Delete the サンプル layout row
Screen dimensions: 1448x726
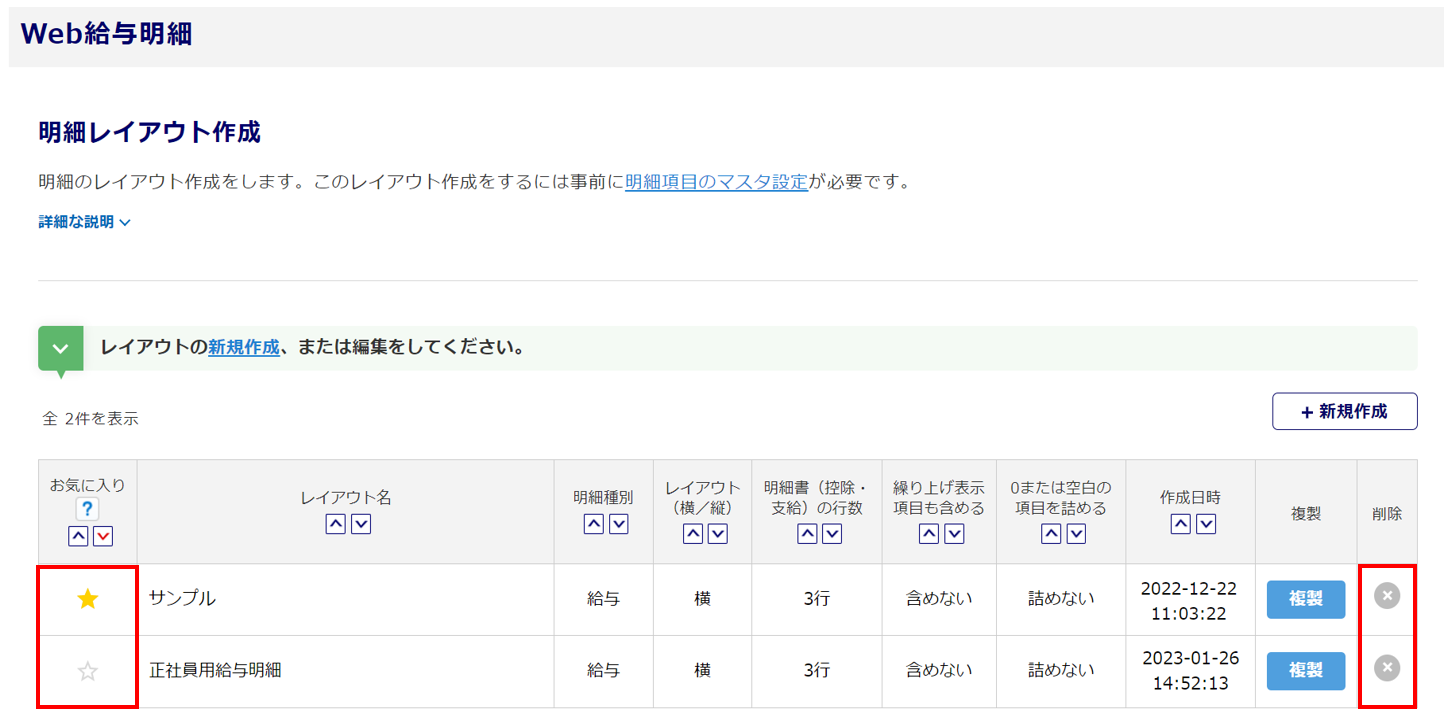[x=1387, y=596]
